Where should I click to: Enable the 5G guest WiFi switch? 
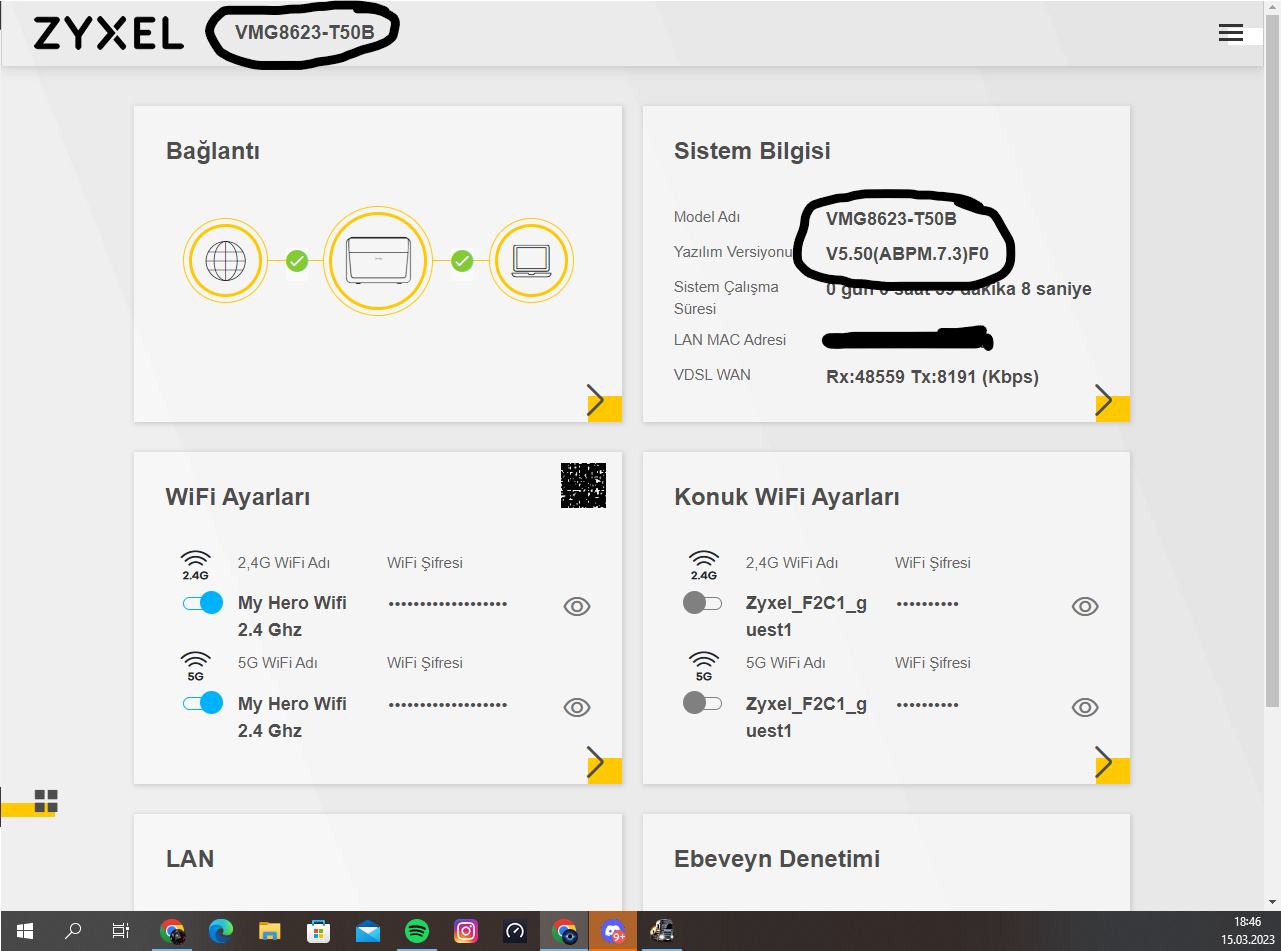coord(702,703)
